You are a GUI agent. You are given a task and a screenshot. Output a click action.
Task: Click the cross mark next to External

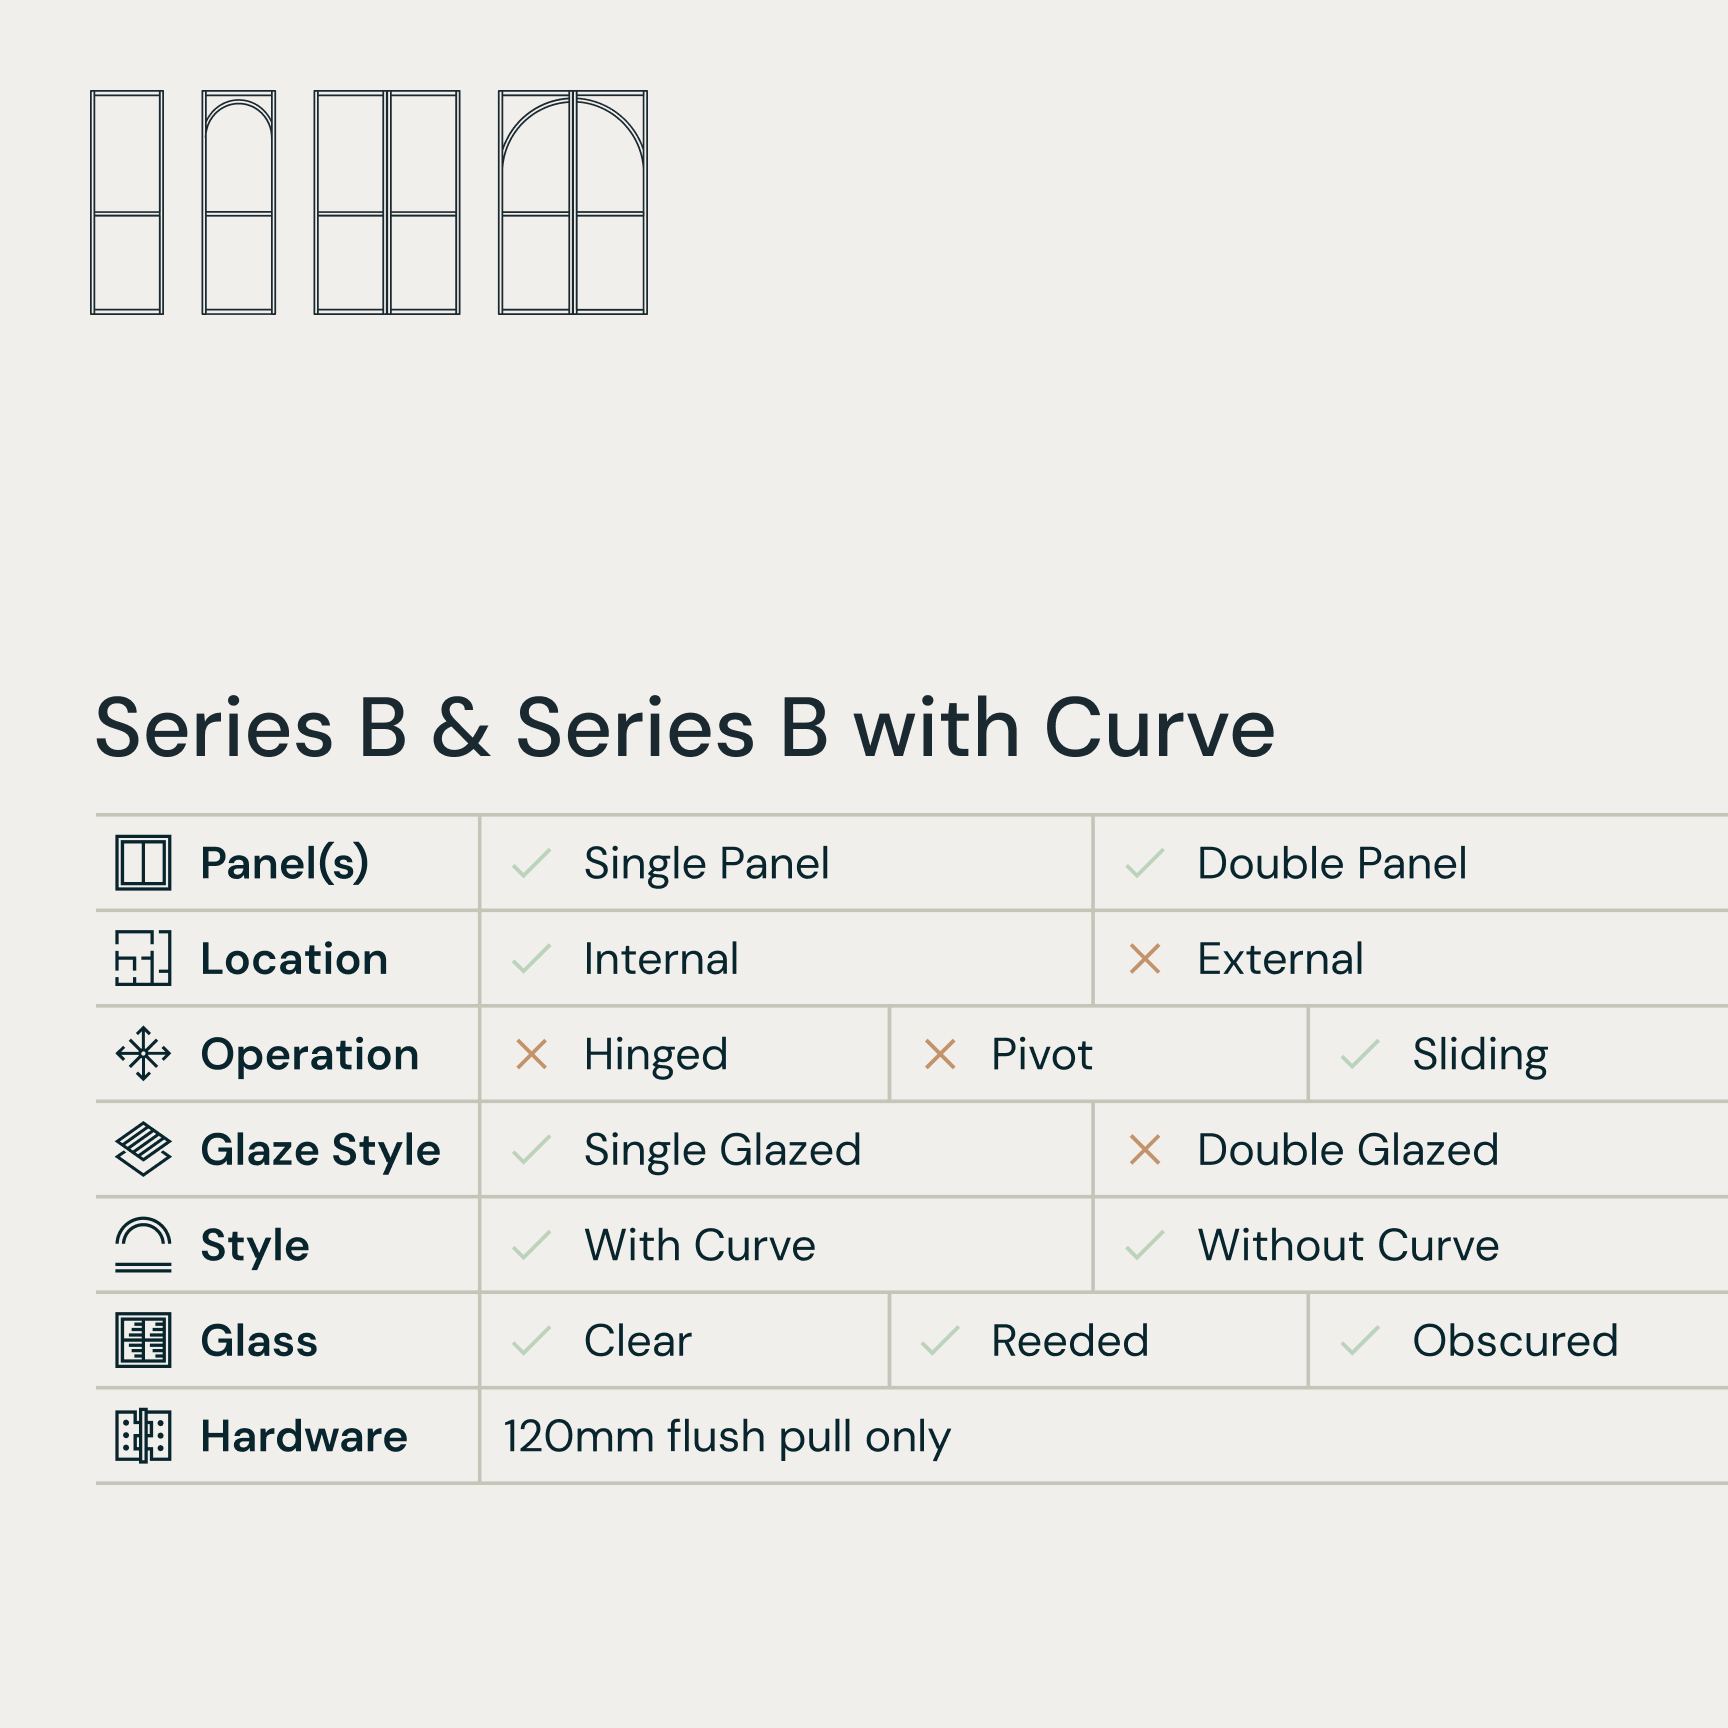pyautogui.click(x=1144, y=959)
